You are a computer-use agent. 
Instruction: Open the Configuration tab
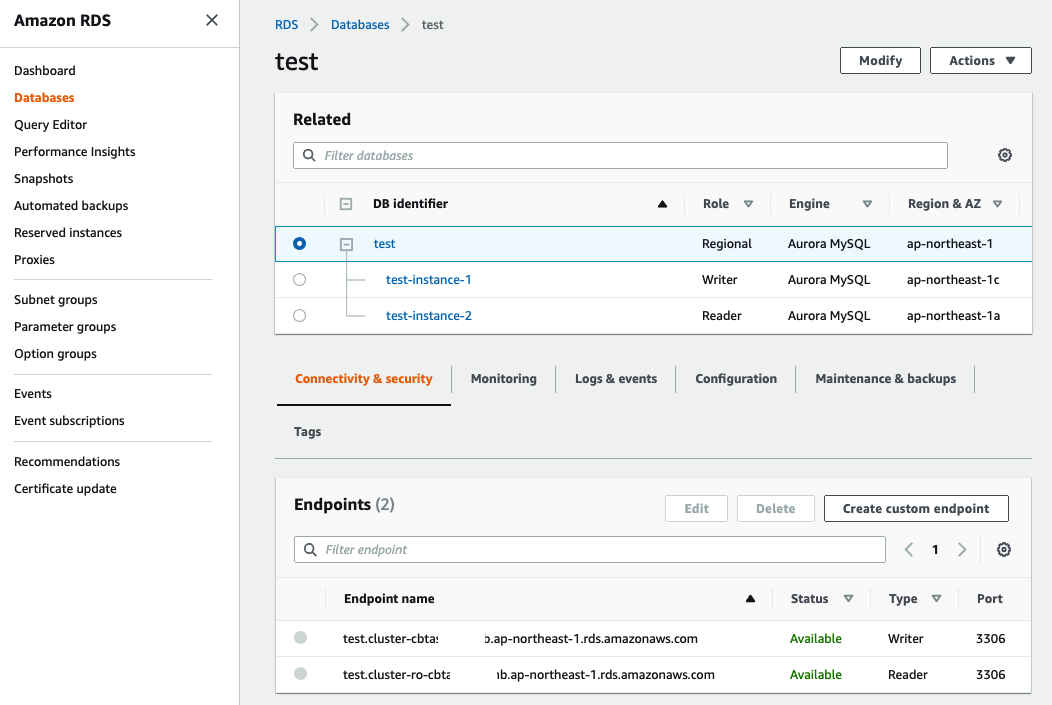click(736, 379)
